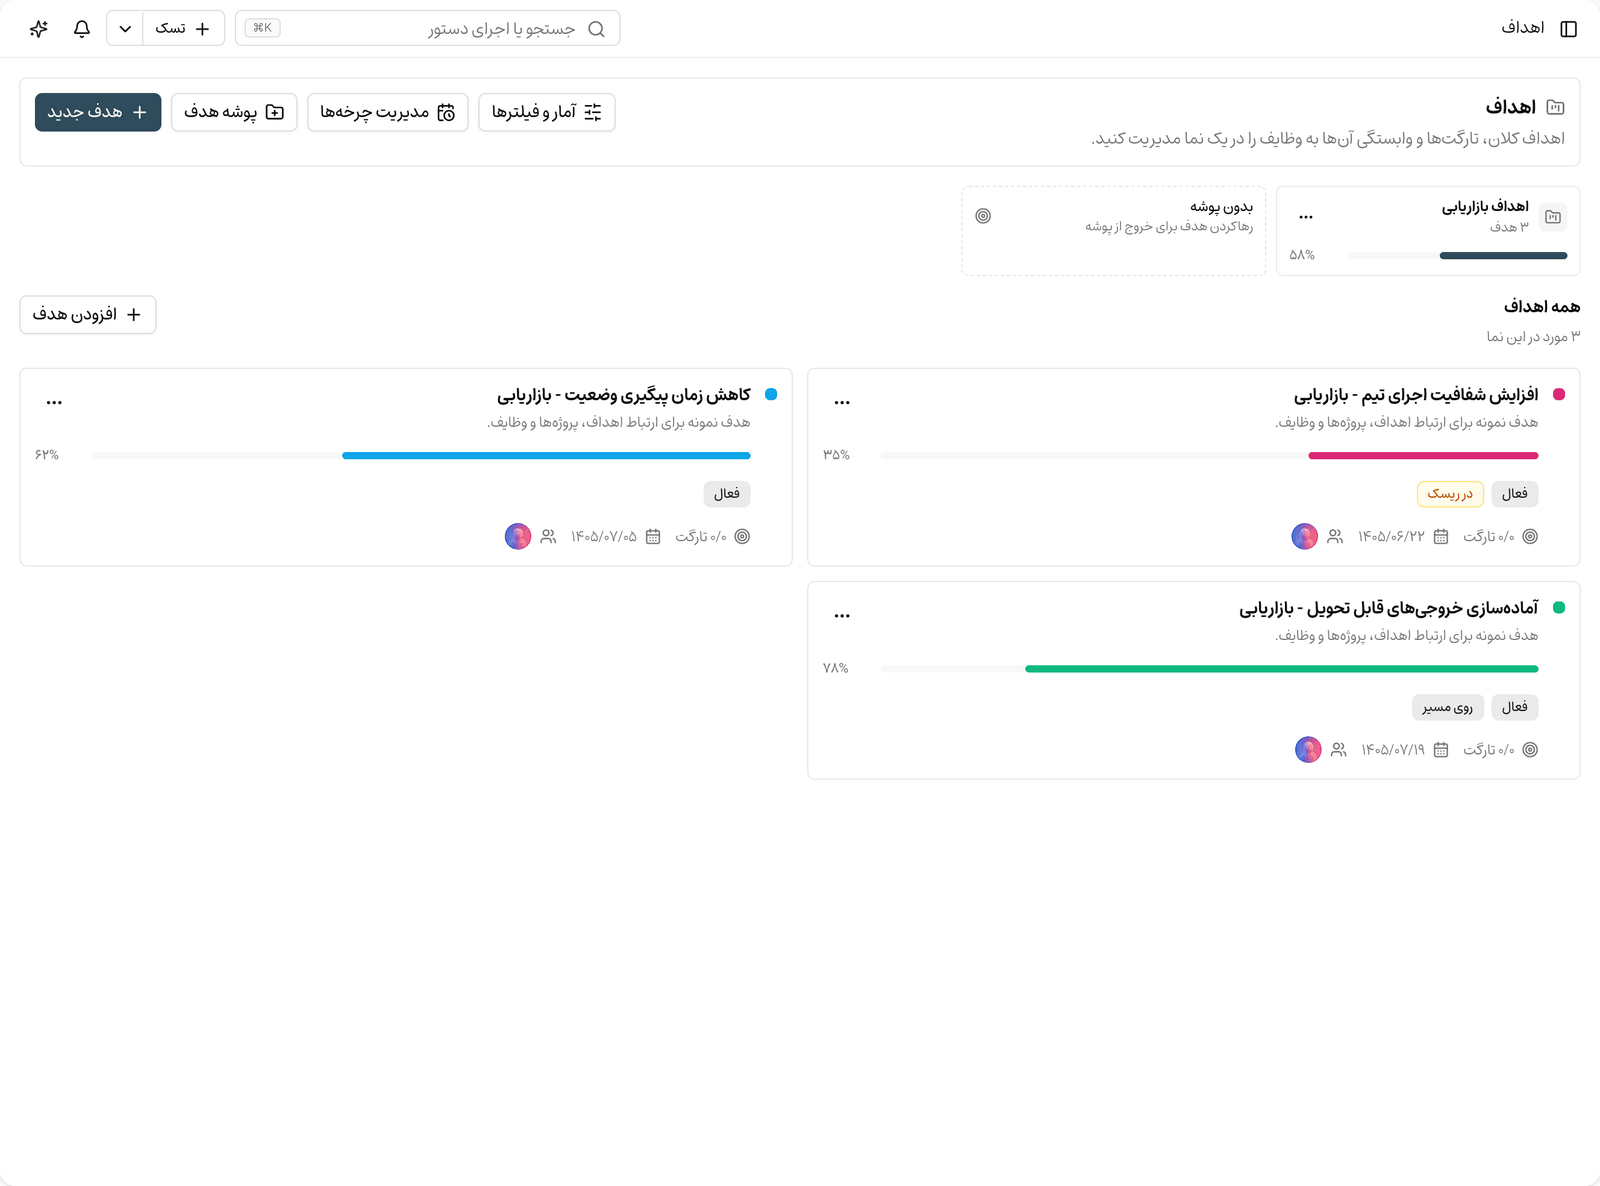
Task: Open مدیریت چرخه‌ها cycles management
Action: (388, 112)
